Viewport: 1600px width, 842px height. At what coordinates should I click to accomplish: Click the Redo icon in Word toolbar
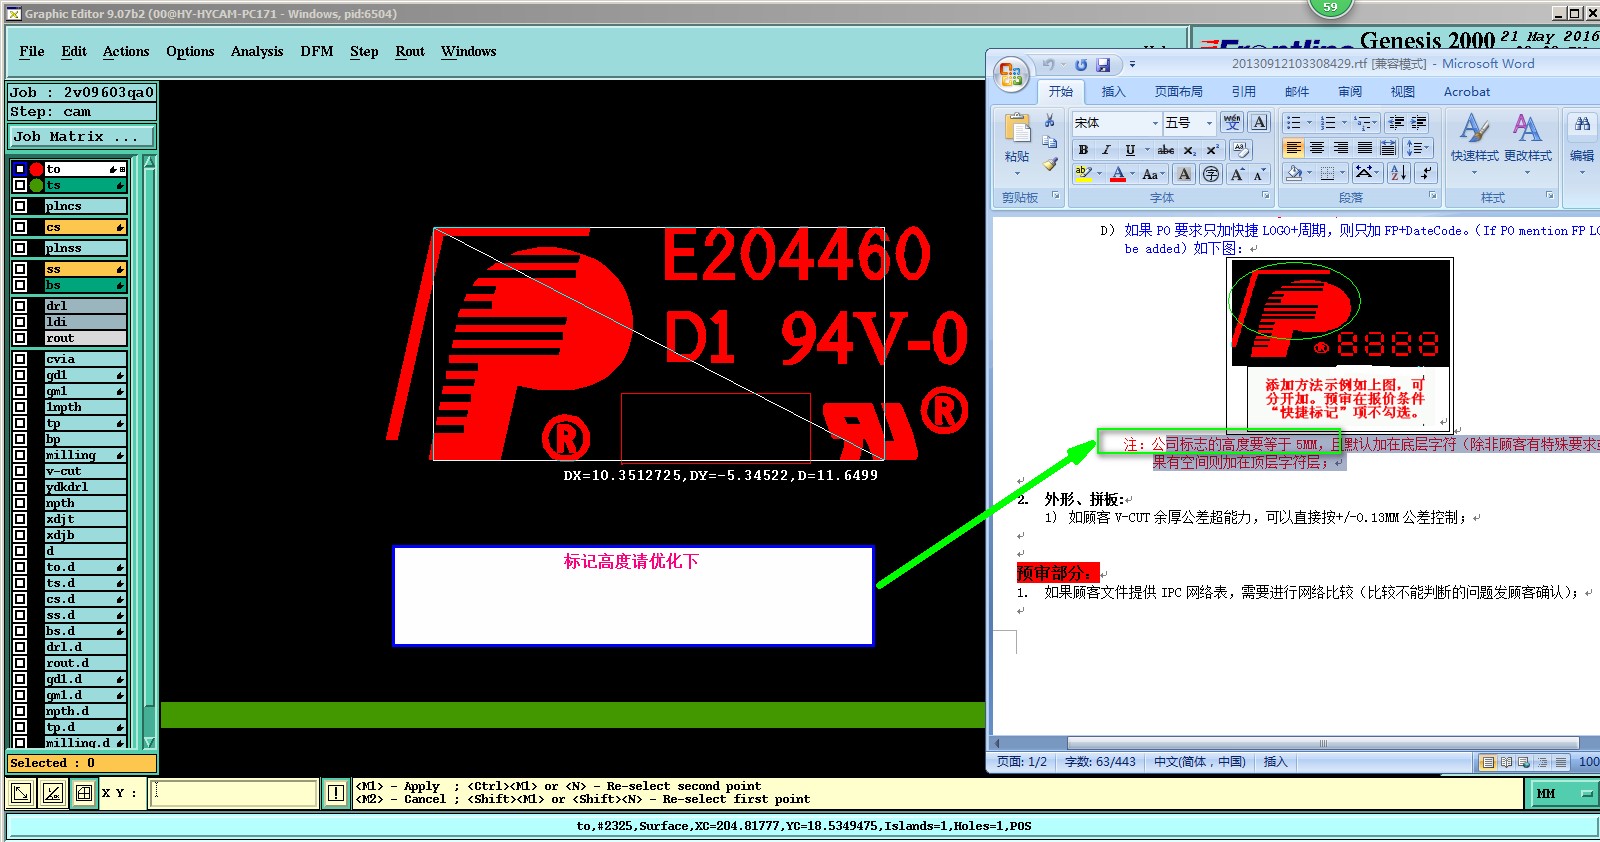point(1080,65)
